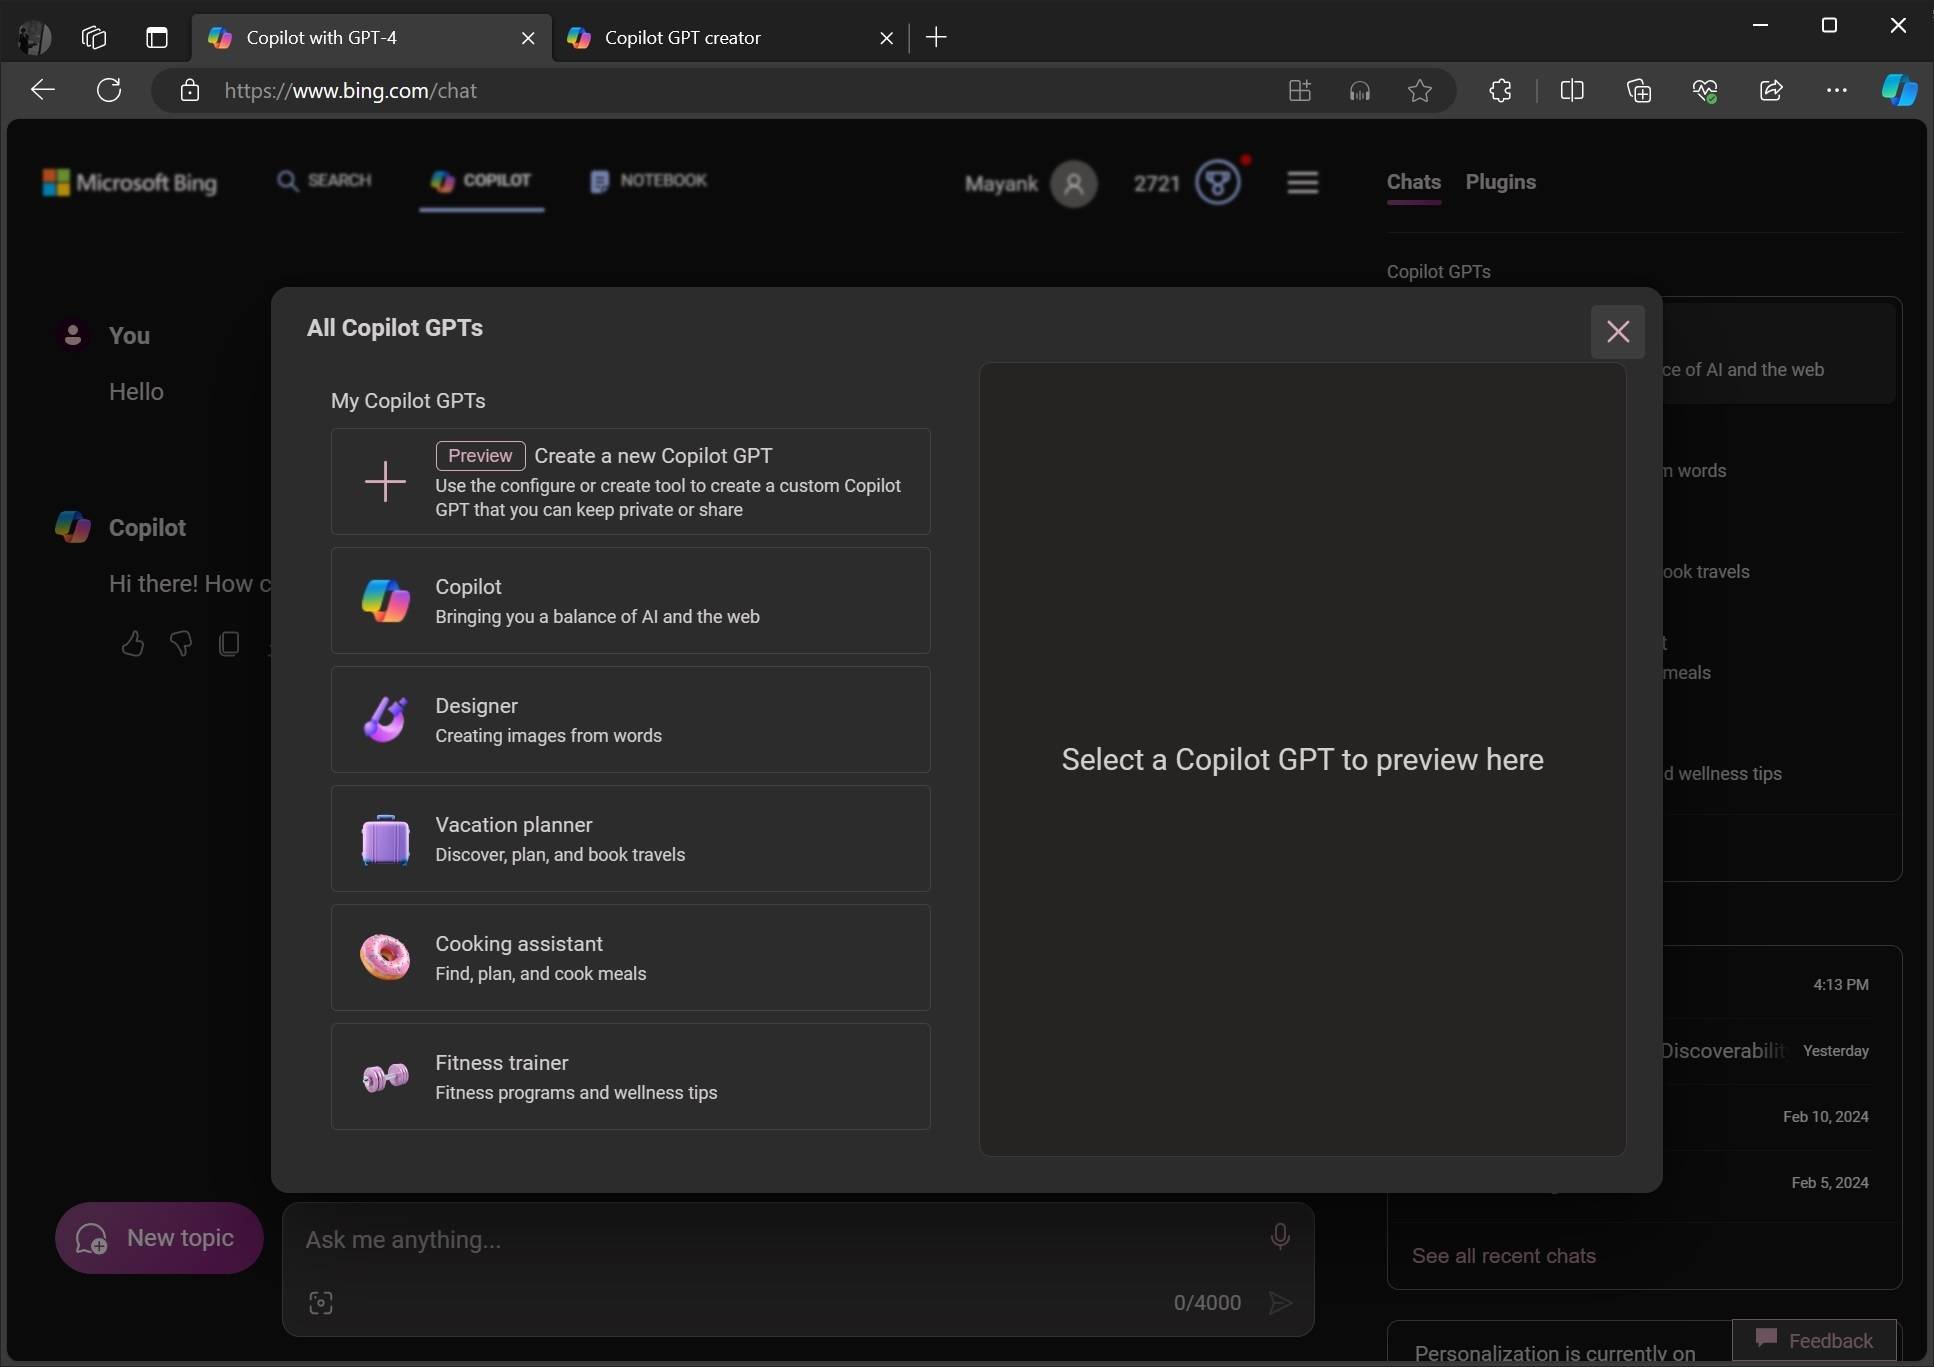Open the Collections icon in toolbar
Screen dimensions: 1934x1367
pos(1638,91)
